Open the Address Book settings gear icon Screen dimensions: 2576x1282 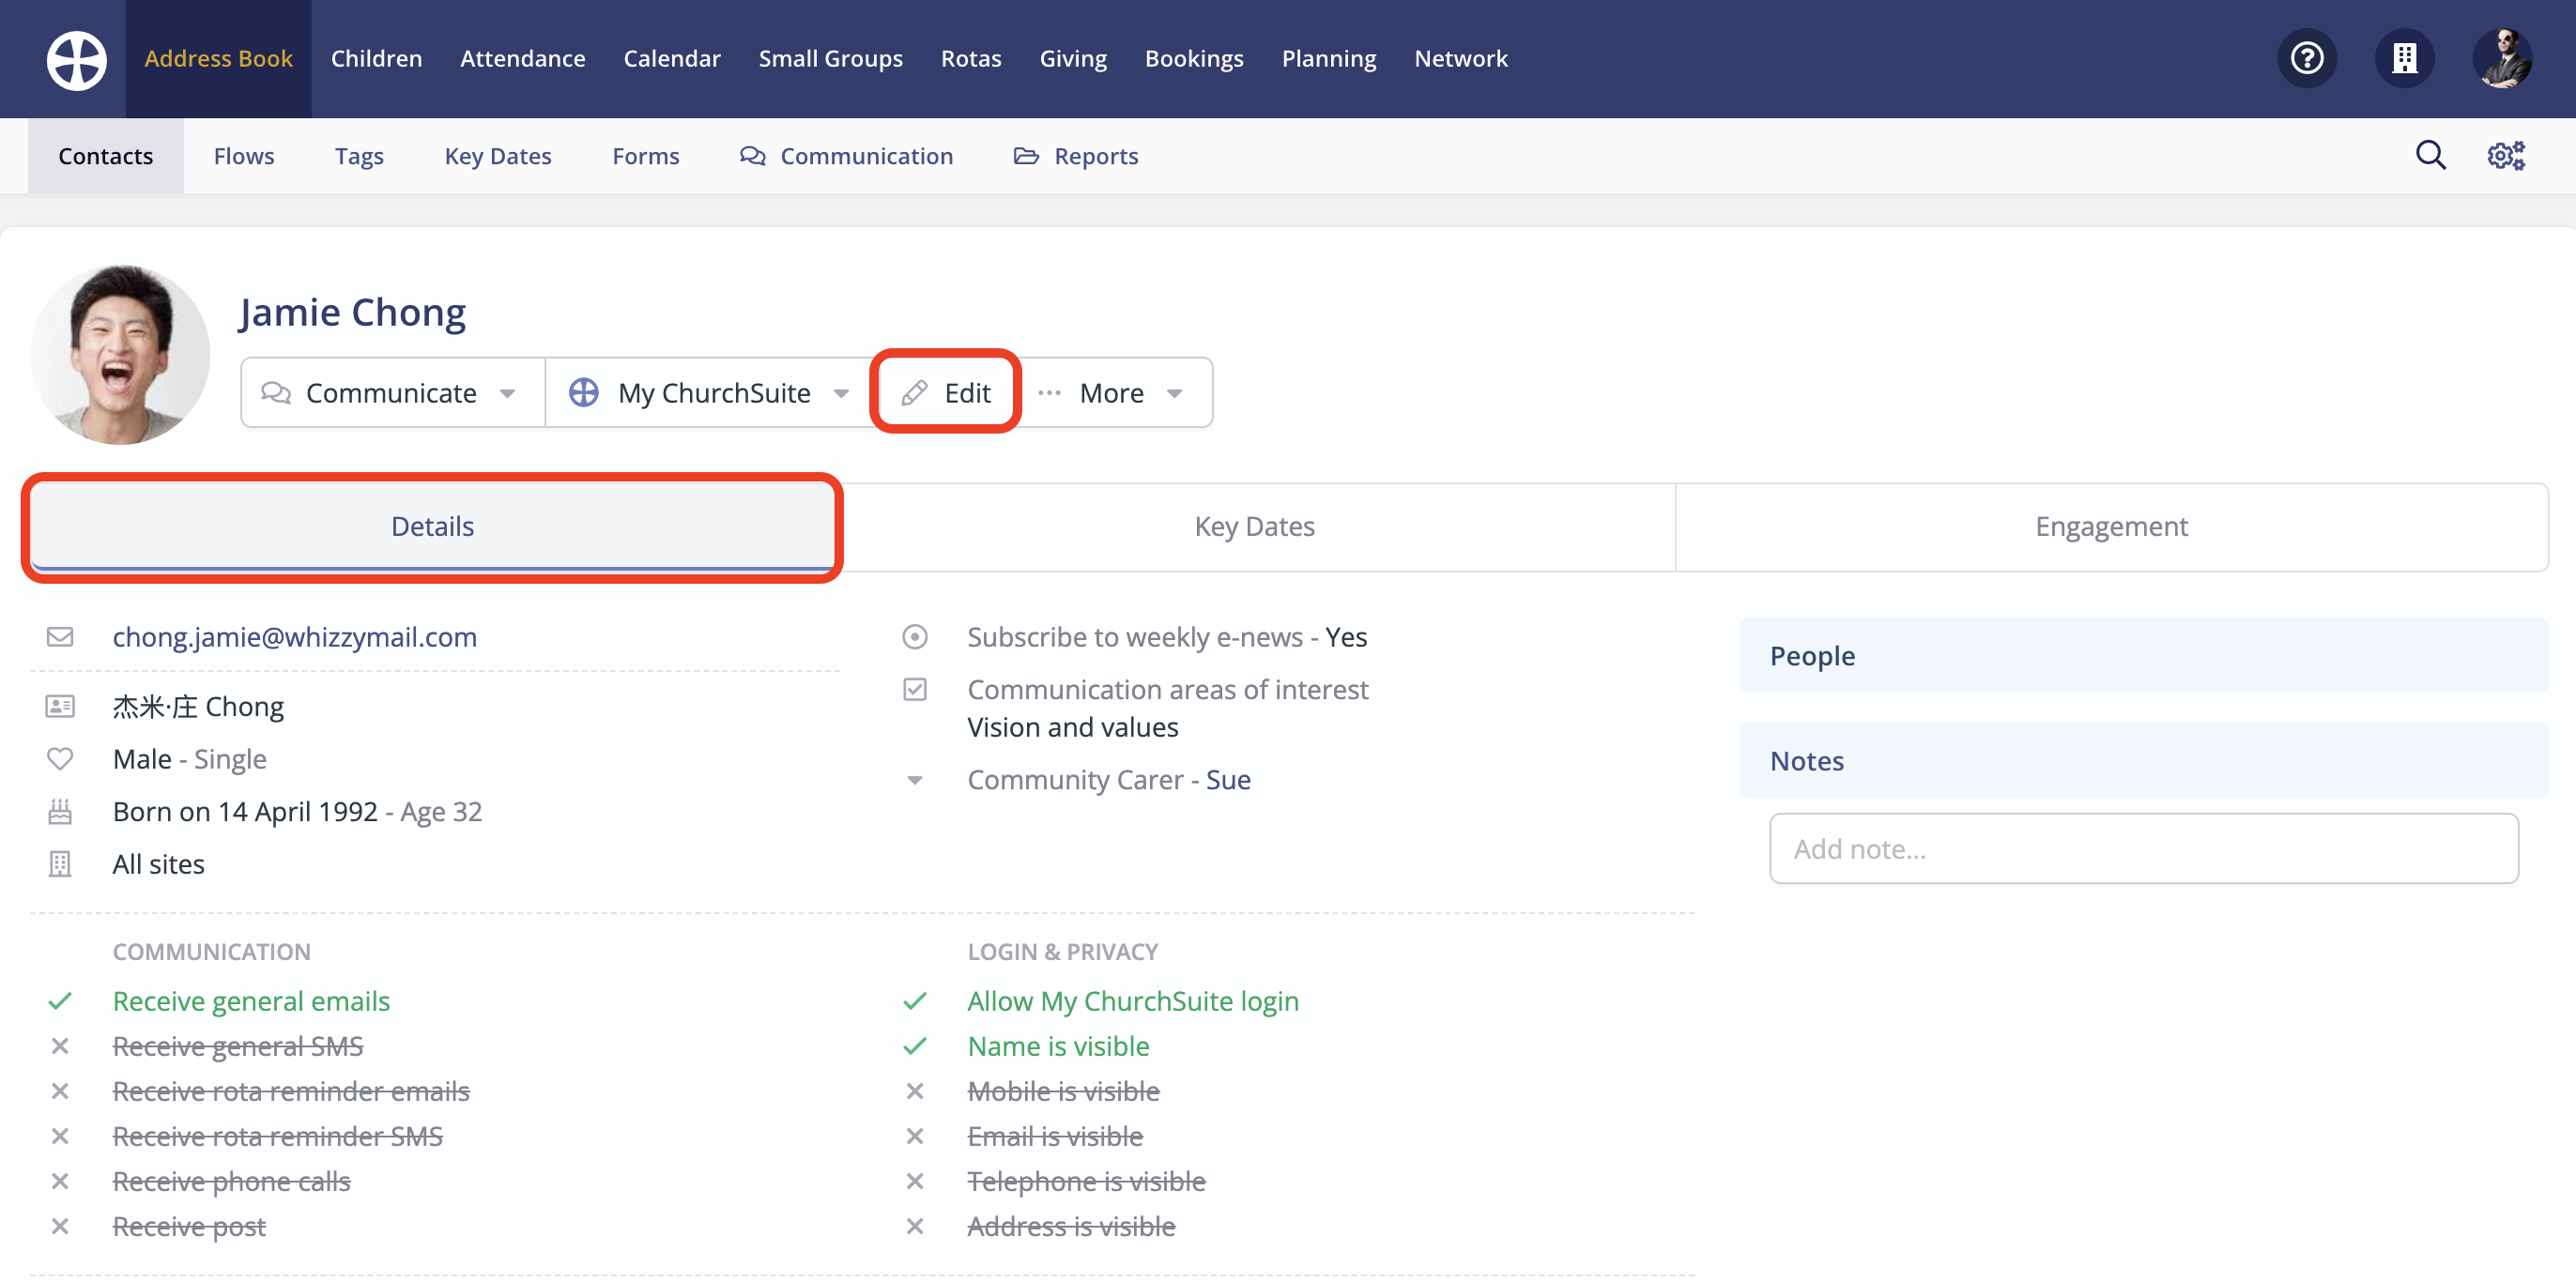2505,155
